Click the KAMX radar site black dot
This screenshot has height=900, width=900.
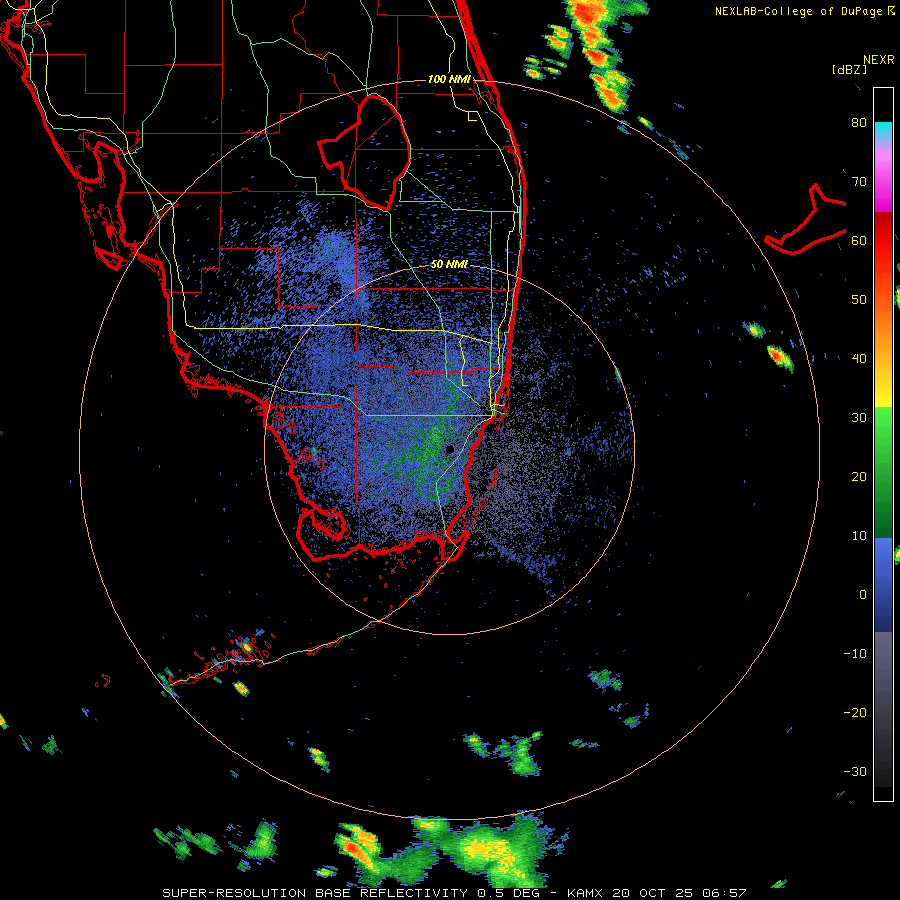tap(449, 449)
